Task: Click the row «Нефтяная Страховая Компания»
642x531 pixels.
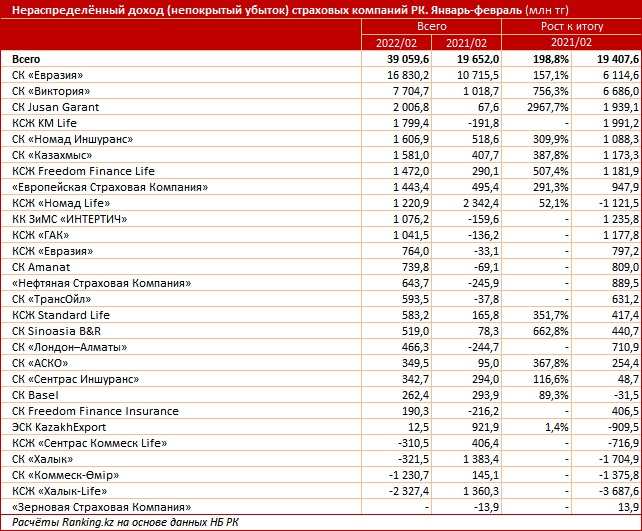Action: pyautogui.click(x=102, y=283)
